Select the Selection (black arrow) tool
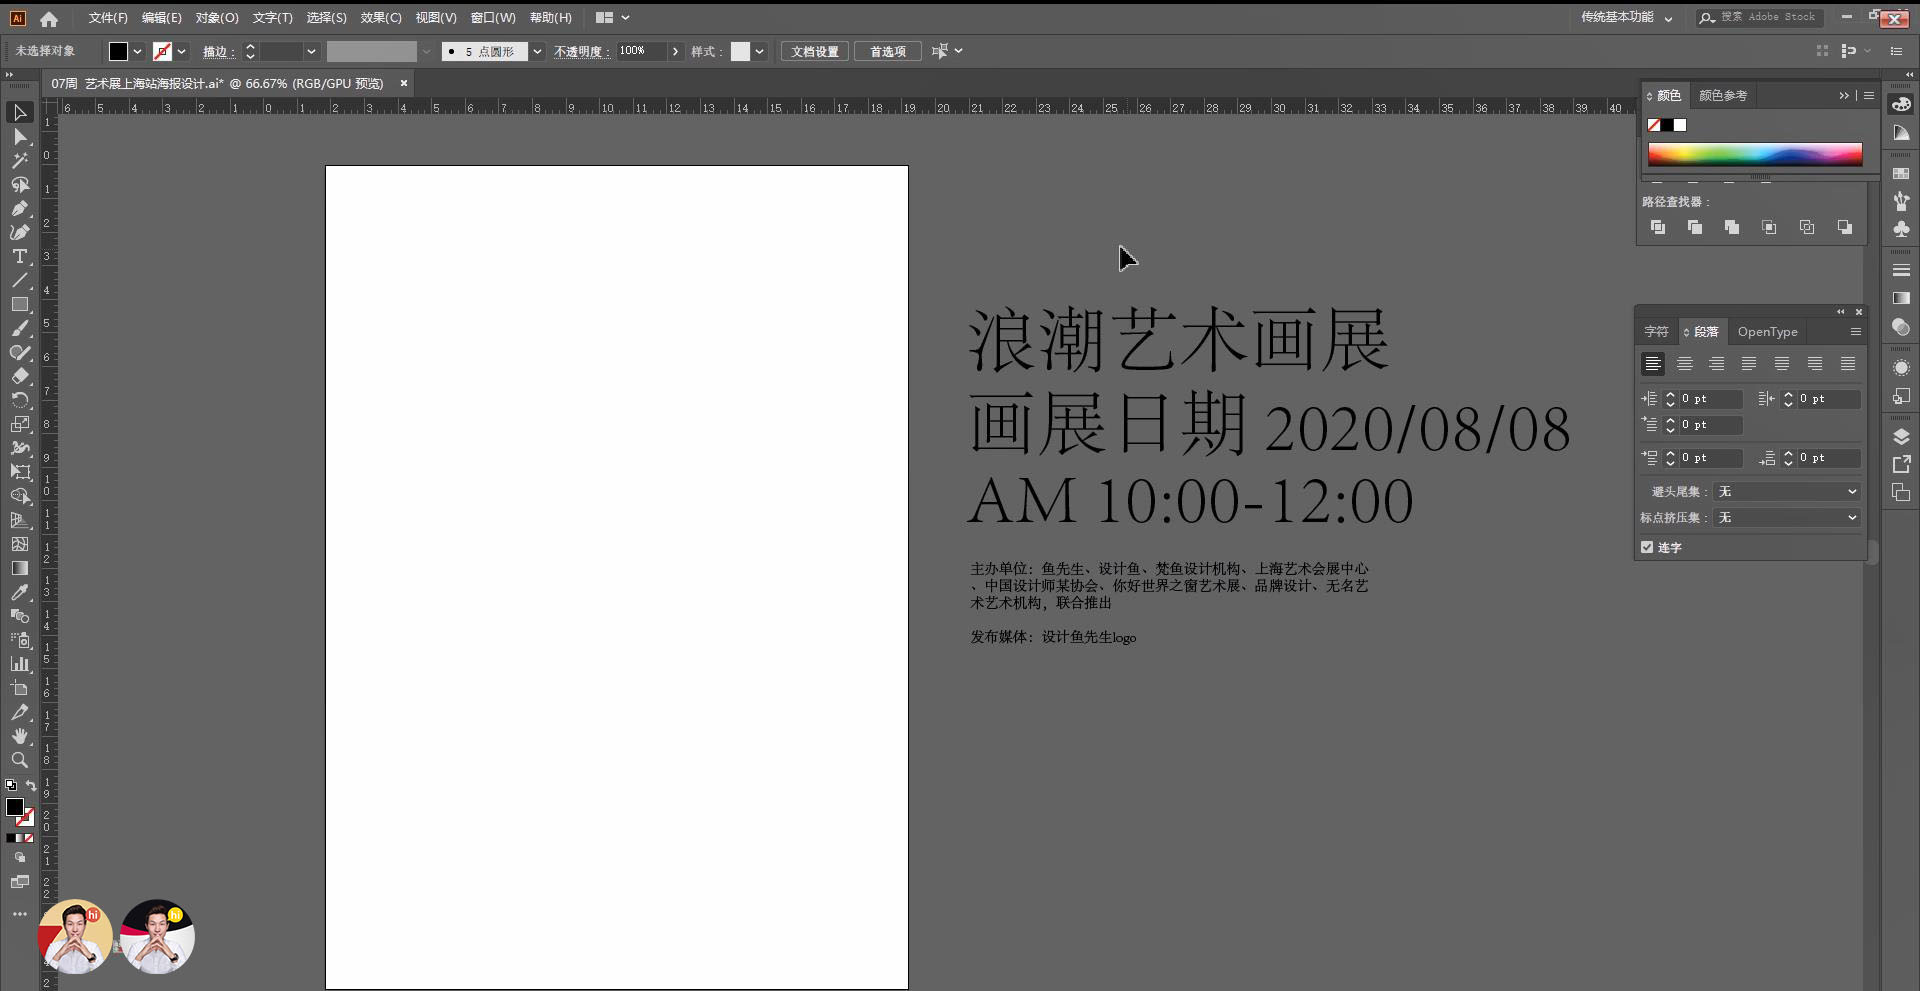The image size is (1920, 991). [20, 112]
